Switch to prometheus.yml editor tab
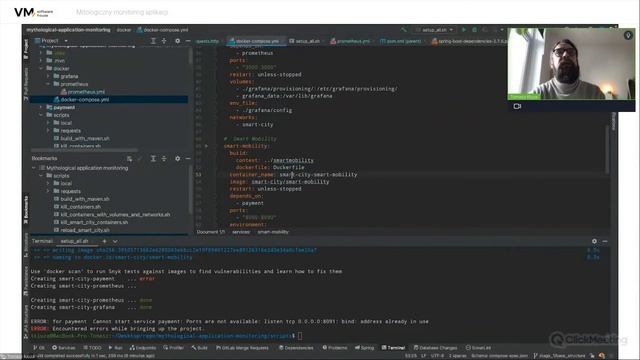This screenshot has height=360, width=640. point(352,41)
